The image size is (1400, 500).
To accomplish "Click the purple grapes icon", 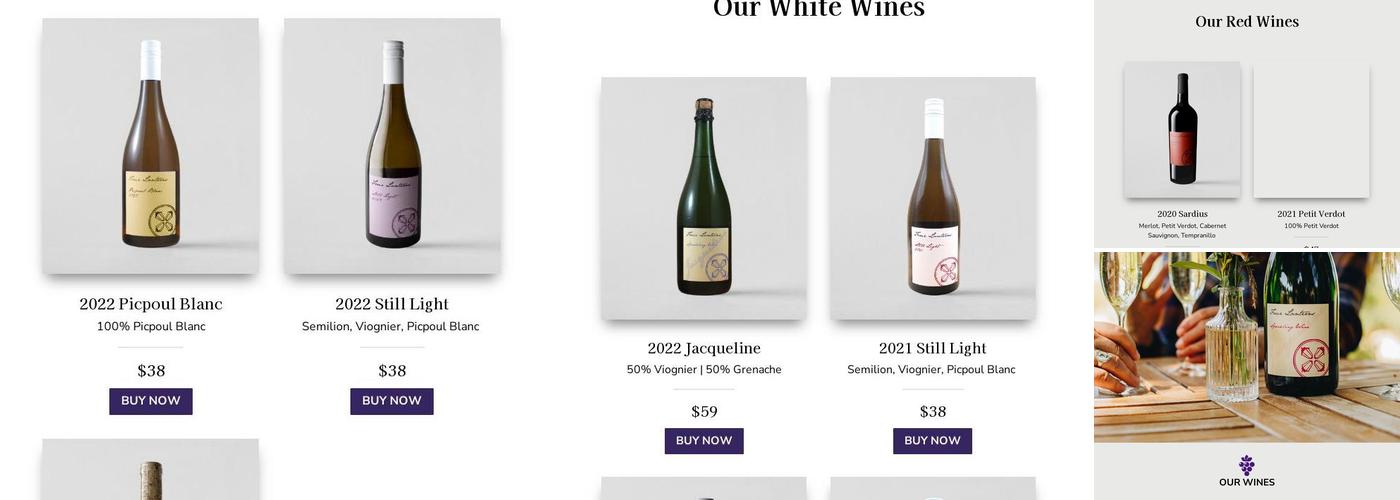I will point(1246,465).
